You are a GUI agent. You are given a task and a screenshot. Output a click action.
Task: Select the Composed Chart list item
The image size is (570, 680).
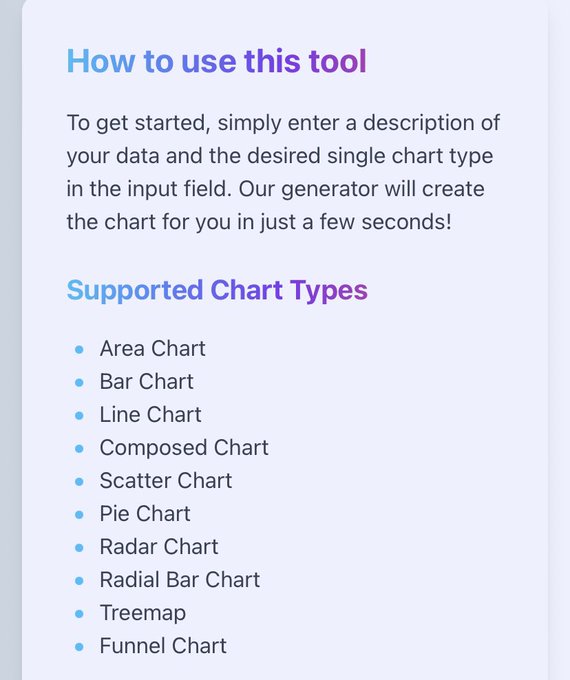click(184, 448)
